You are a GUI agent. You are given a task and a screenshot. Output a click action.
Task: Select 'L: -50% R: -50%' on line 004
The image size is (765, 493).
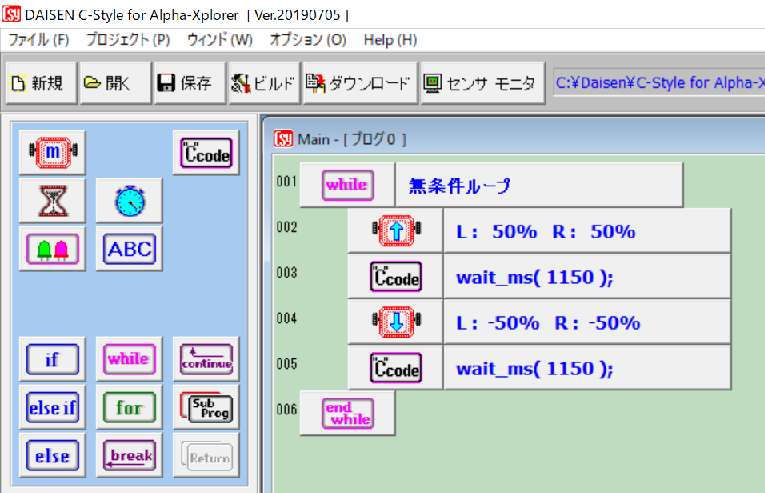[x=548, y=323]
